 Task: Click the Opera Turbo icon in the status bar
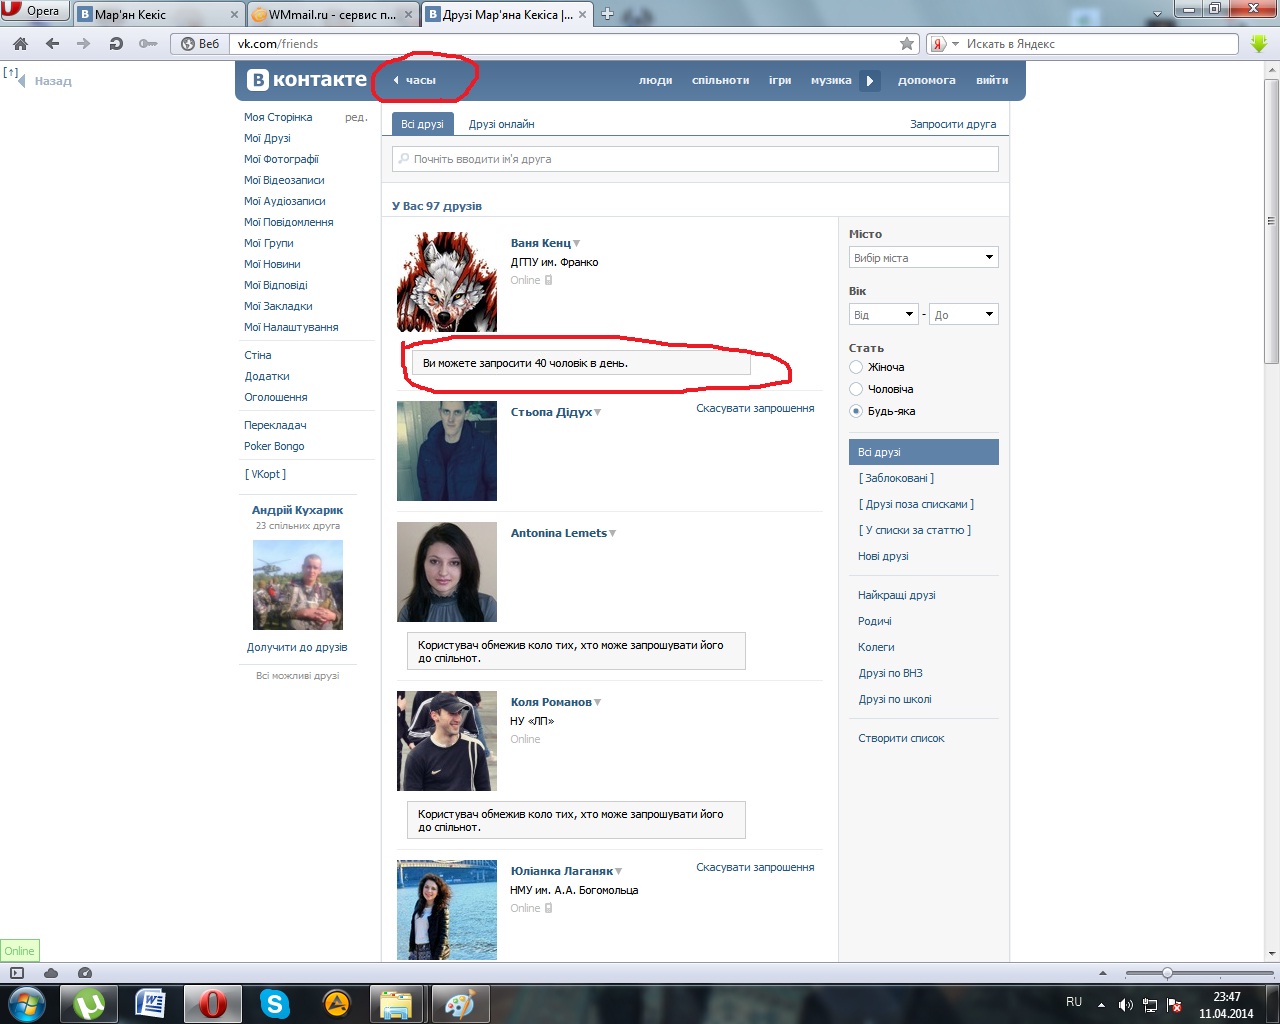(x=85, y=973)
